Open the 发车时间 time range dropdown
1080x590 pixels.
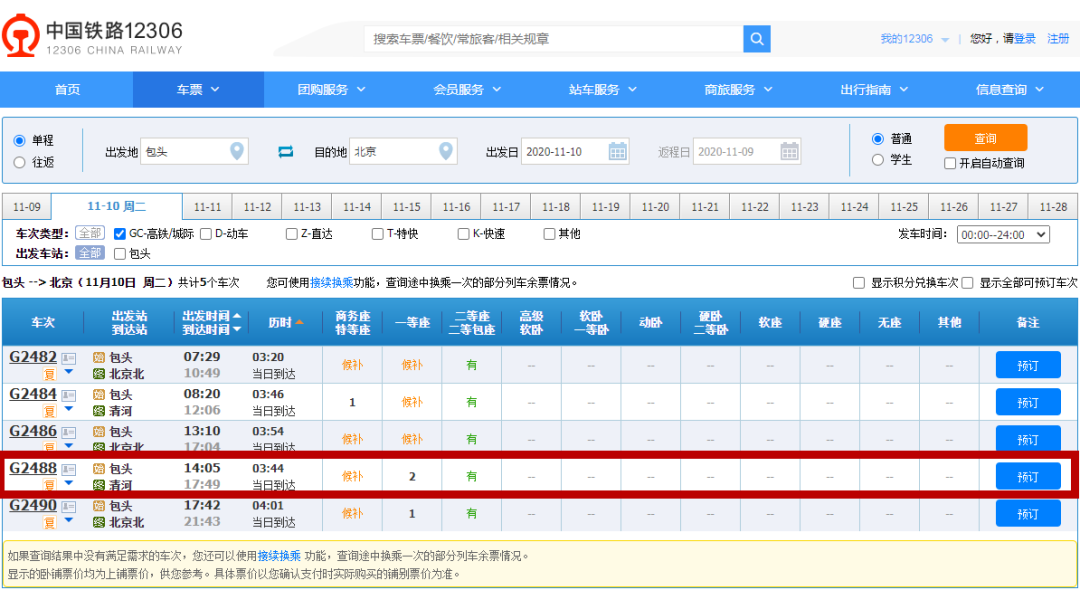click(1003, 235)
